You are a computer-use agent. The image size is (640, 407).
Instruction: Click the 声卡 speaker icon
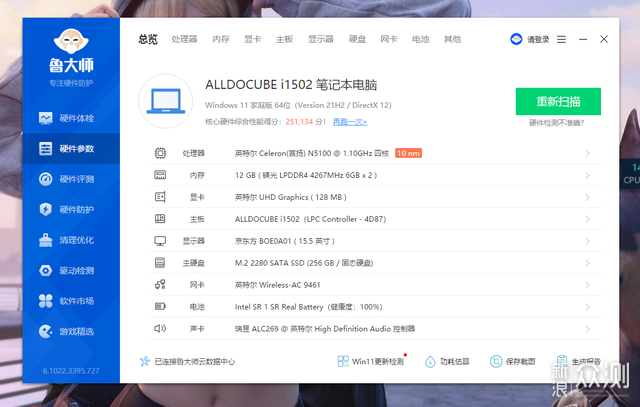(x=160, y=328)
